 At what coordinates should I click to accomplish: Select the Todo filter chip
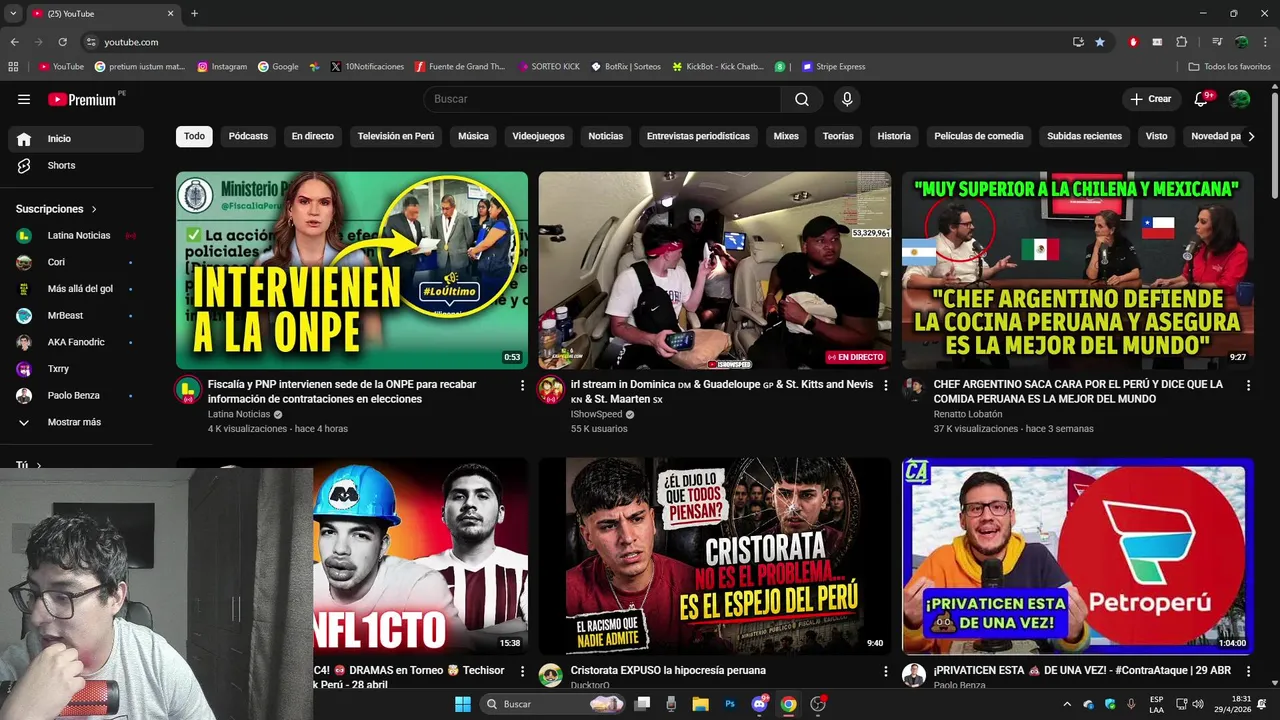[194, 136]
